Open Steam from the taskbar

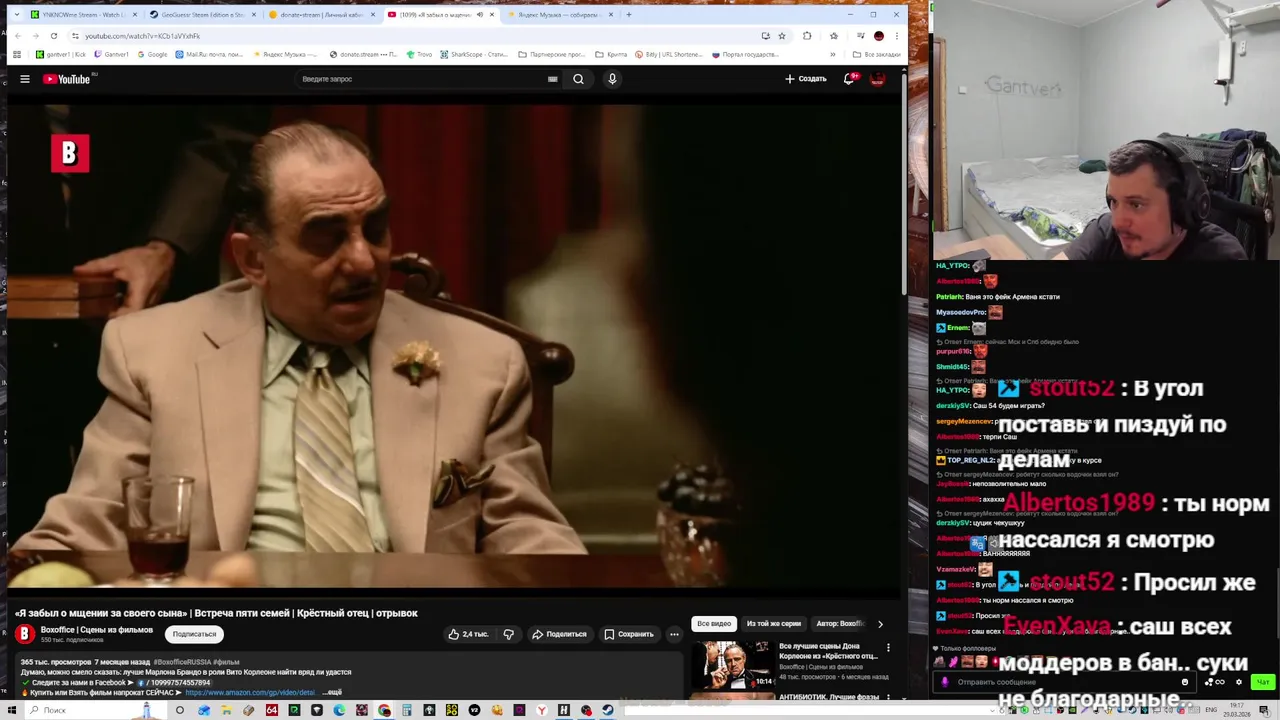pyautogui.click(x=608, y=710)
